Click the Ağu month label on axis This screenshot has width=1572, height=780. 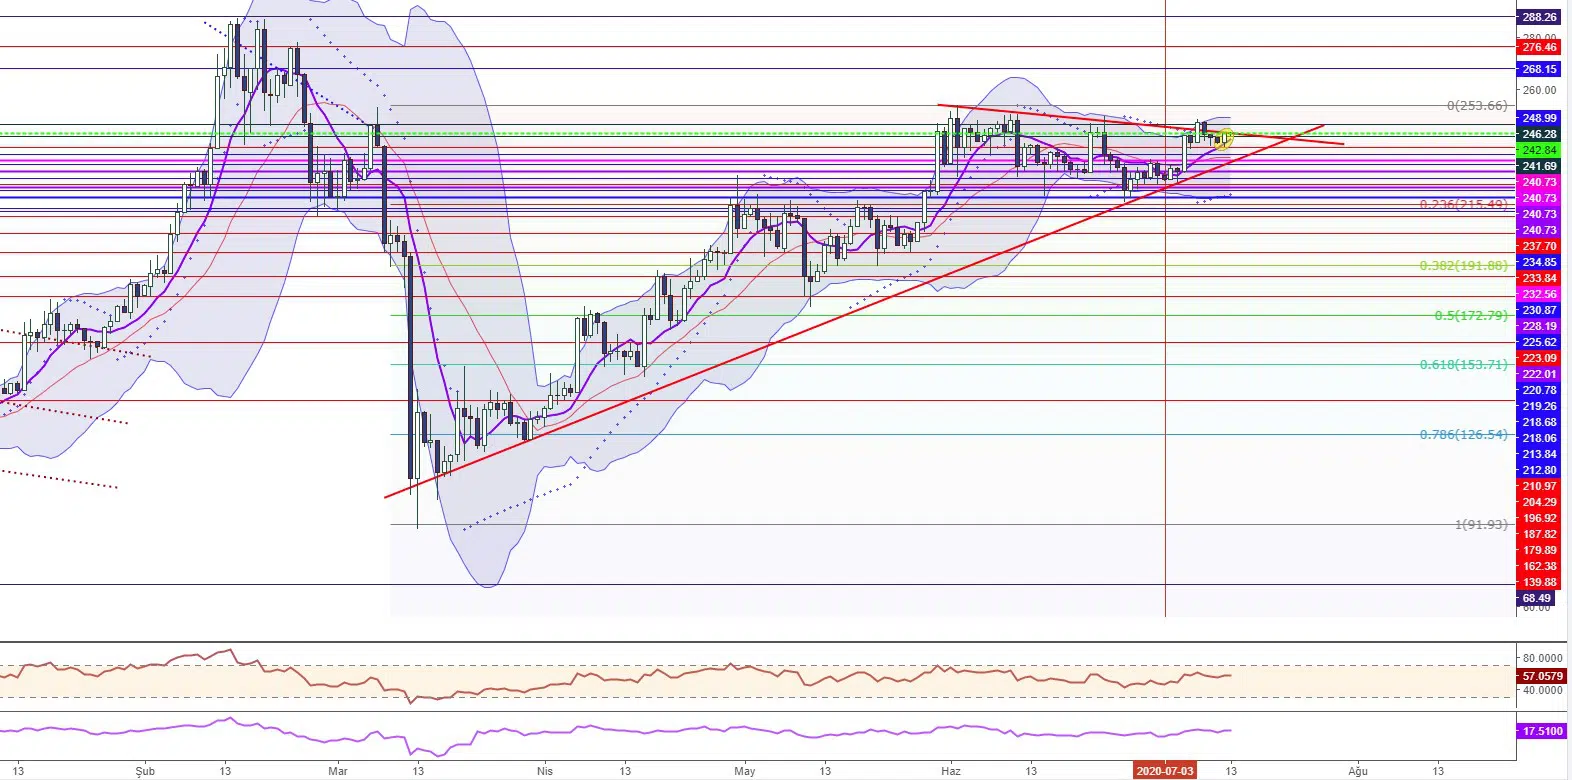click(x=1357, y=771)
